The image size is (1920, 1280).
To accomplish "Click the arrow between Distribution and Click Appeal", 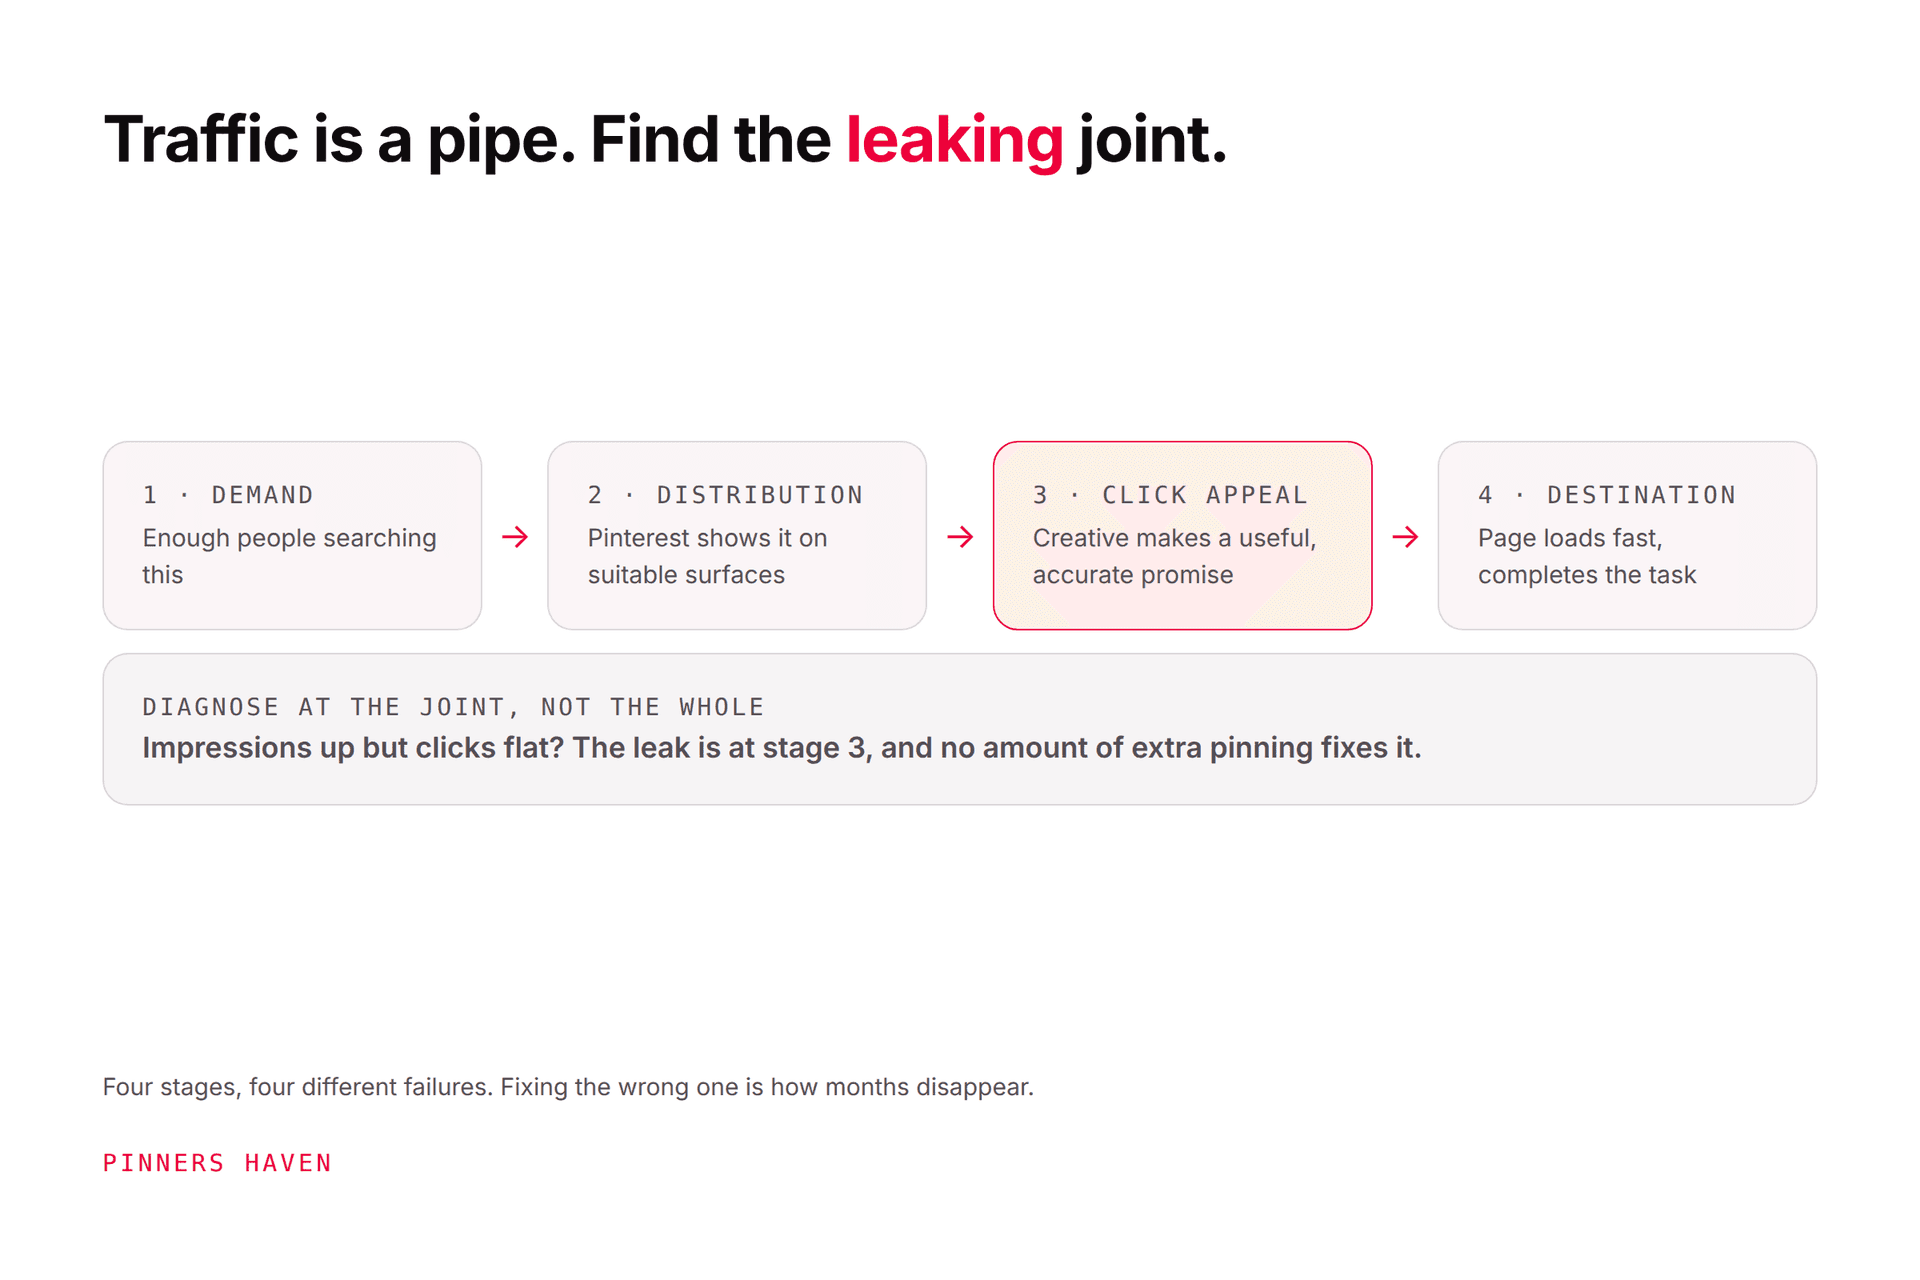I will [960, 537].
